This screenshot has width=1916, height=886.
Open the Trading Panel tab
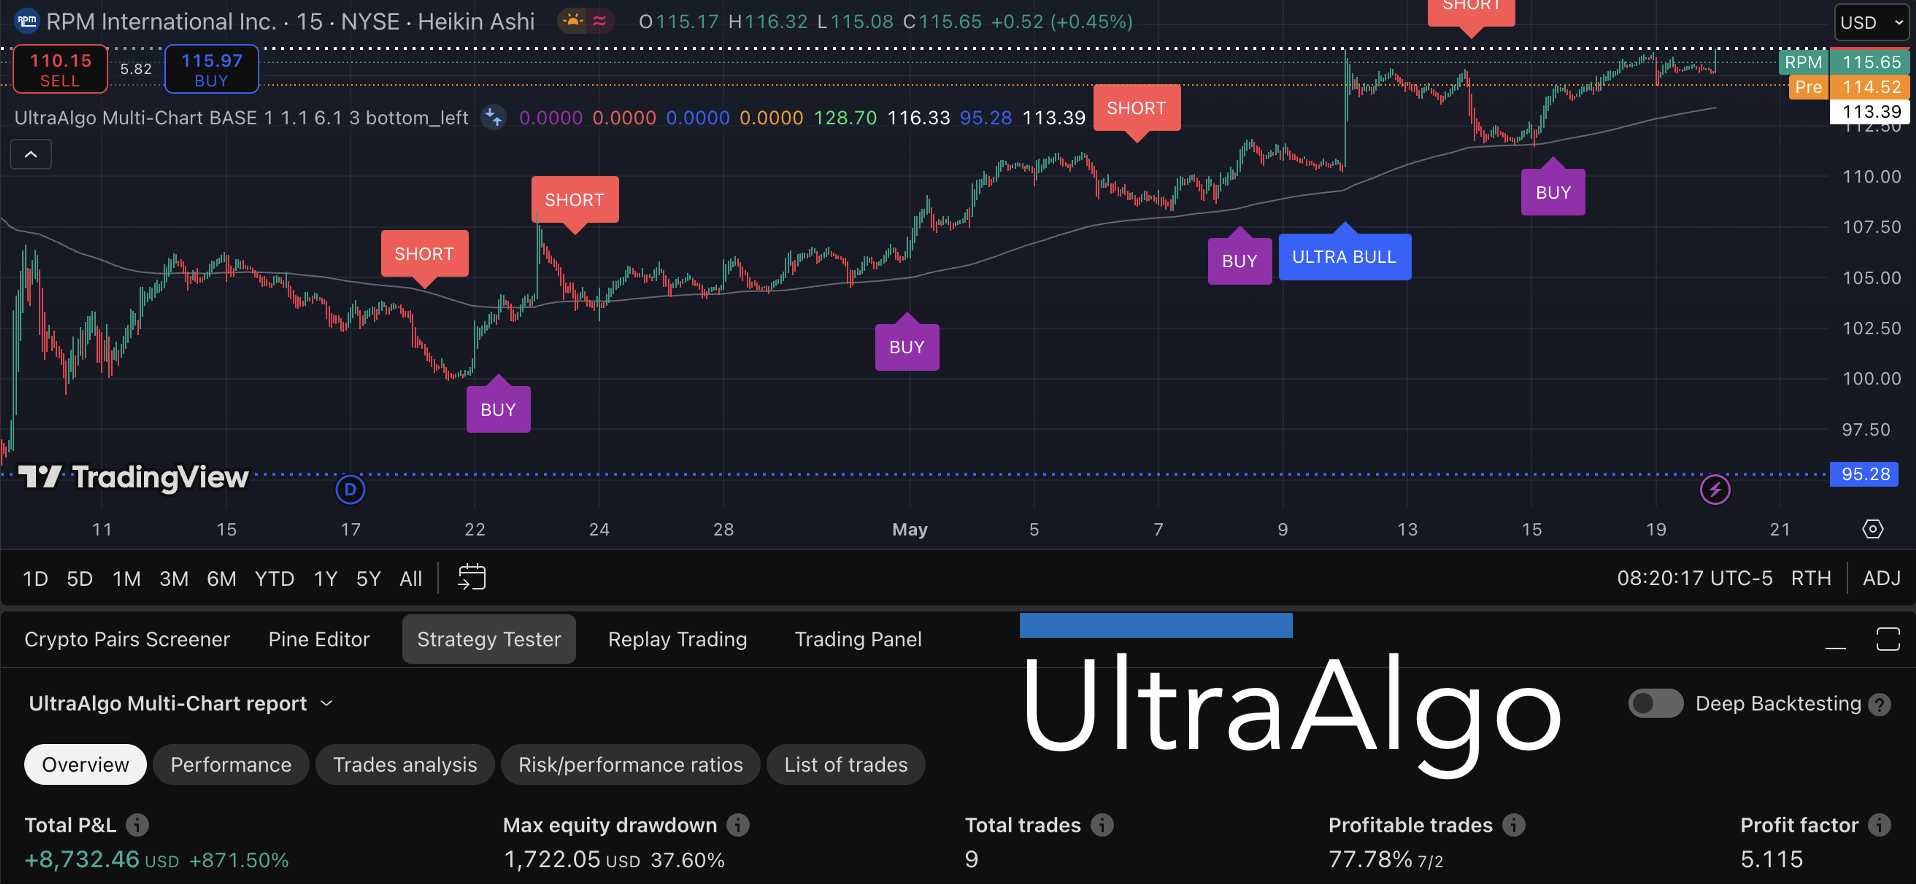[858, 639]
